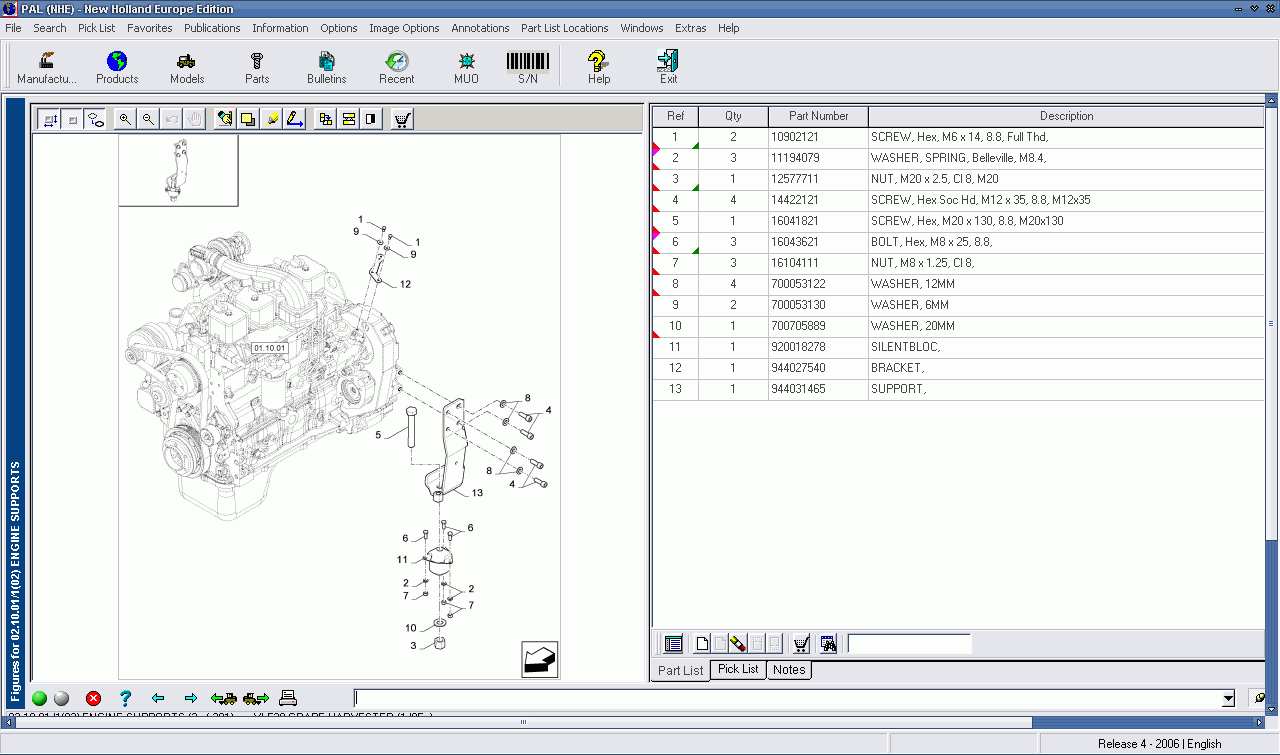Select the Models toolbar icon
The height and width of the screenshot is (755, 1280).
point(186,66)
